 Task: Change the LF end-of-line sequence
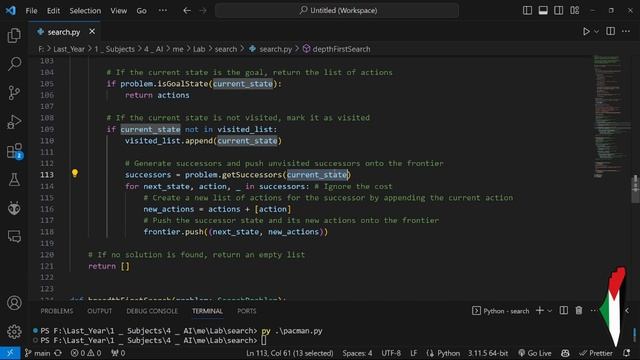413,353
